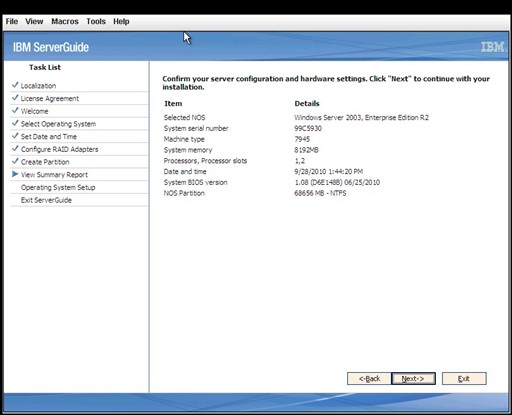The image size is (512, 415).
Task: Select View Summary Report task
Action: tap(54, 175)
